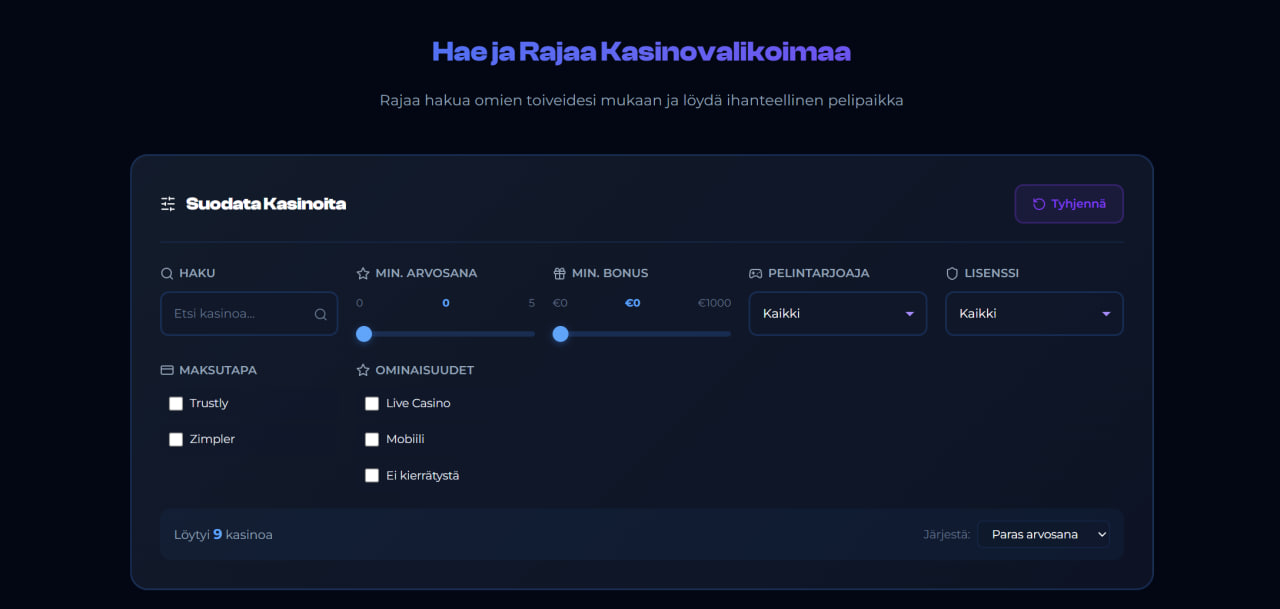The width and height of the screenshot is (1280, 609).
Task: Click the magnifier icon next to HAKU label
Action: tap(165, 272)
